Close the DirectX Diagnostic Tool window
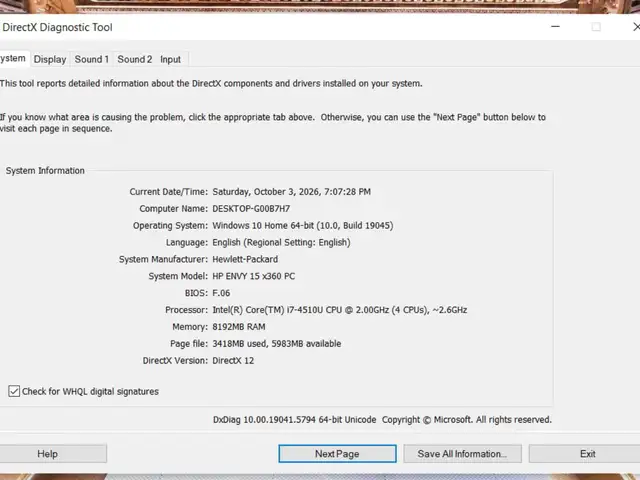 [635, 27]
